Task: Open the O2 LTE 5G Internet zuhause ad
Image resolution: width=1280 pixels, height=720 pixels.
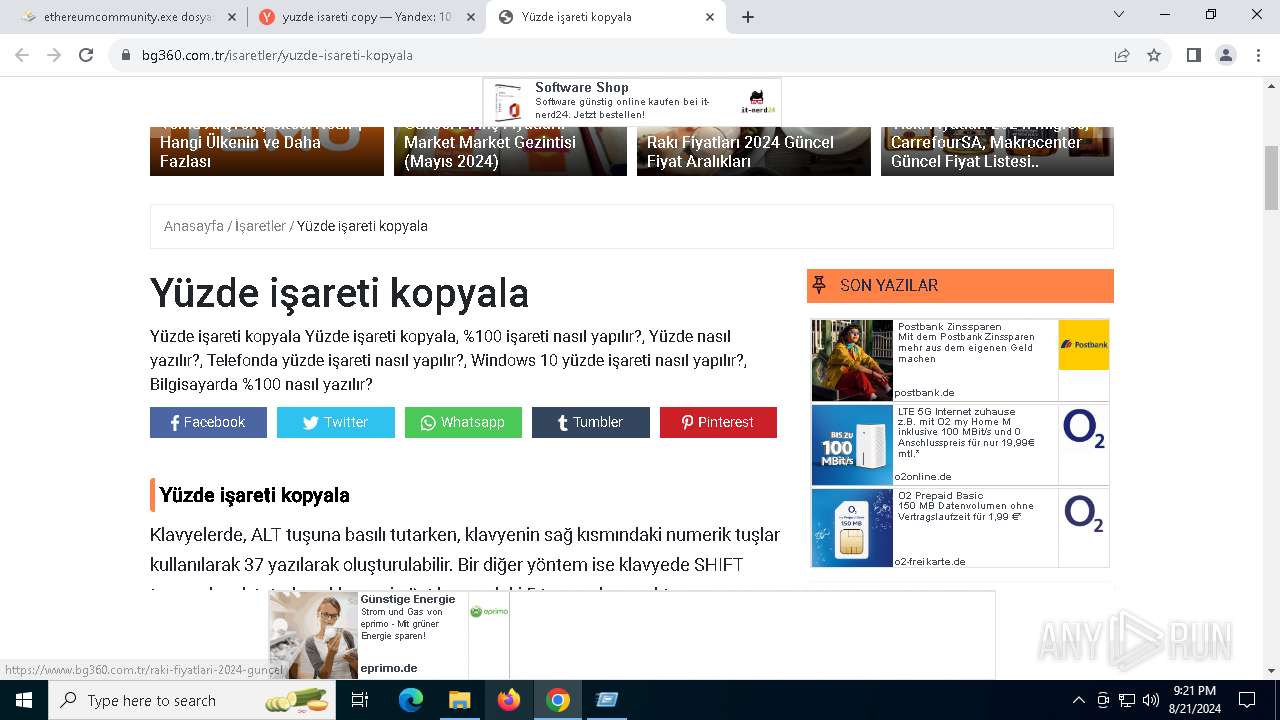Action: click(960, 444)
